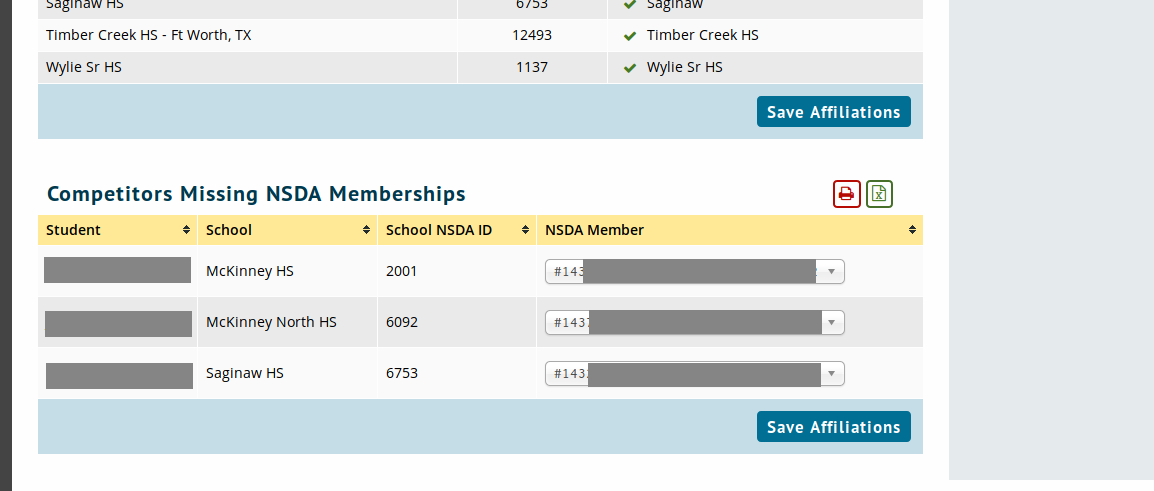Click the McKinney HS school cell
This screenshot has height=491, width=1154.
coord(249,271)
